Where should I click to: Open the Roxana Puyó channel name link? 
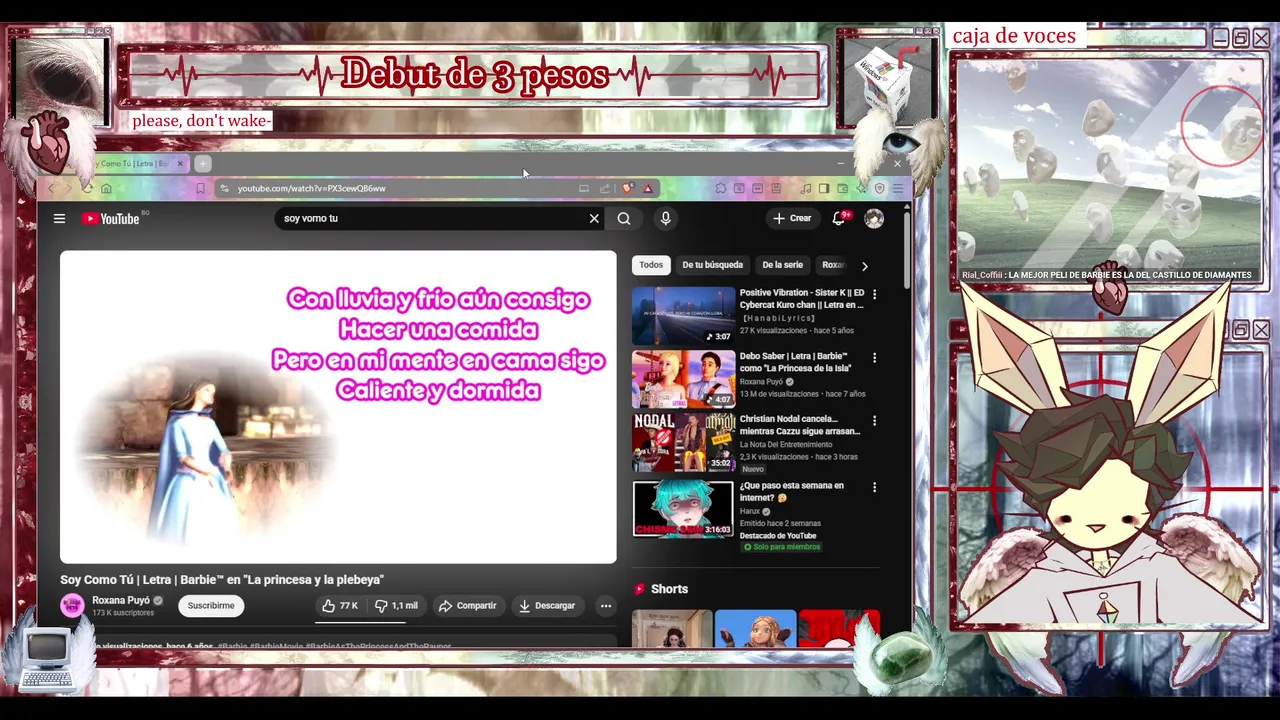(x=121, y=600)
